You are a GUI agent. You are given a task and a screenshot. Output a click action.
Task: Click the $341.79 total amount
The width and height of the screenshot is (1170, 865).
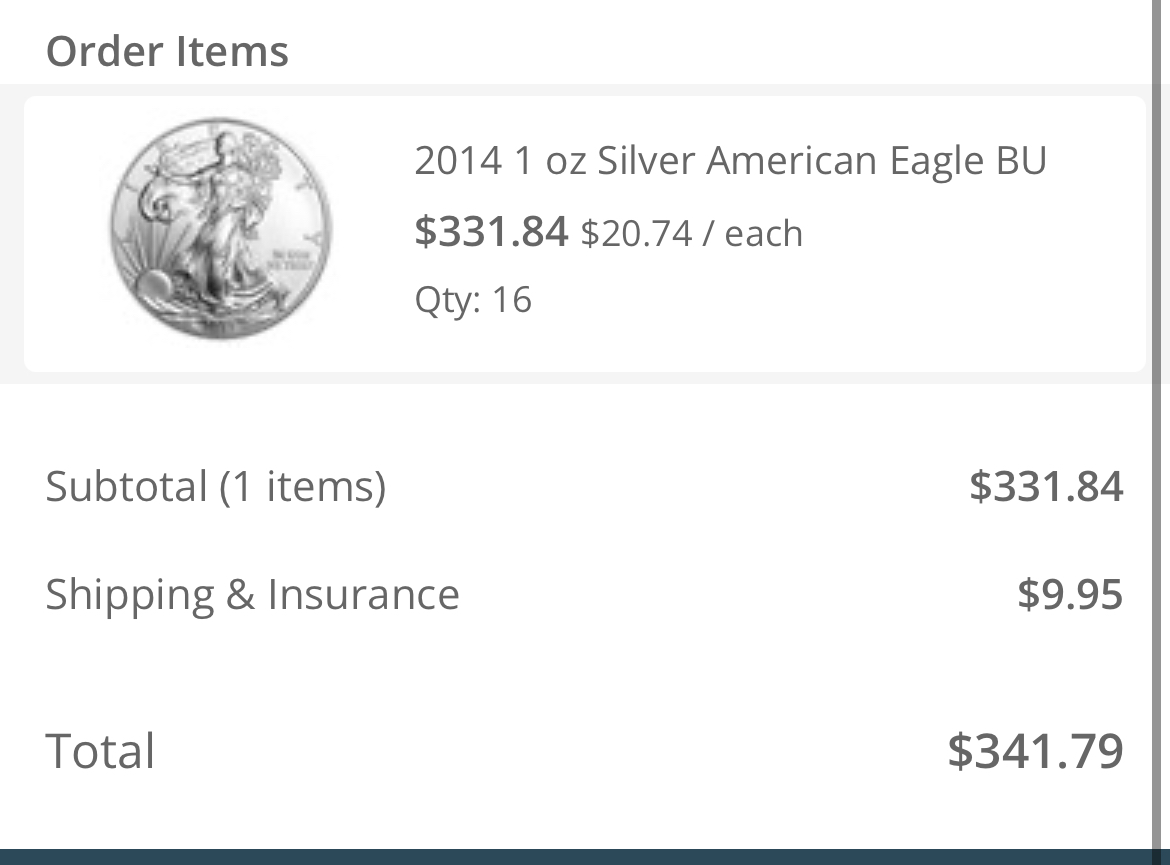pos(1035,751)
